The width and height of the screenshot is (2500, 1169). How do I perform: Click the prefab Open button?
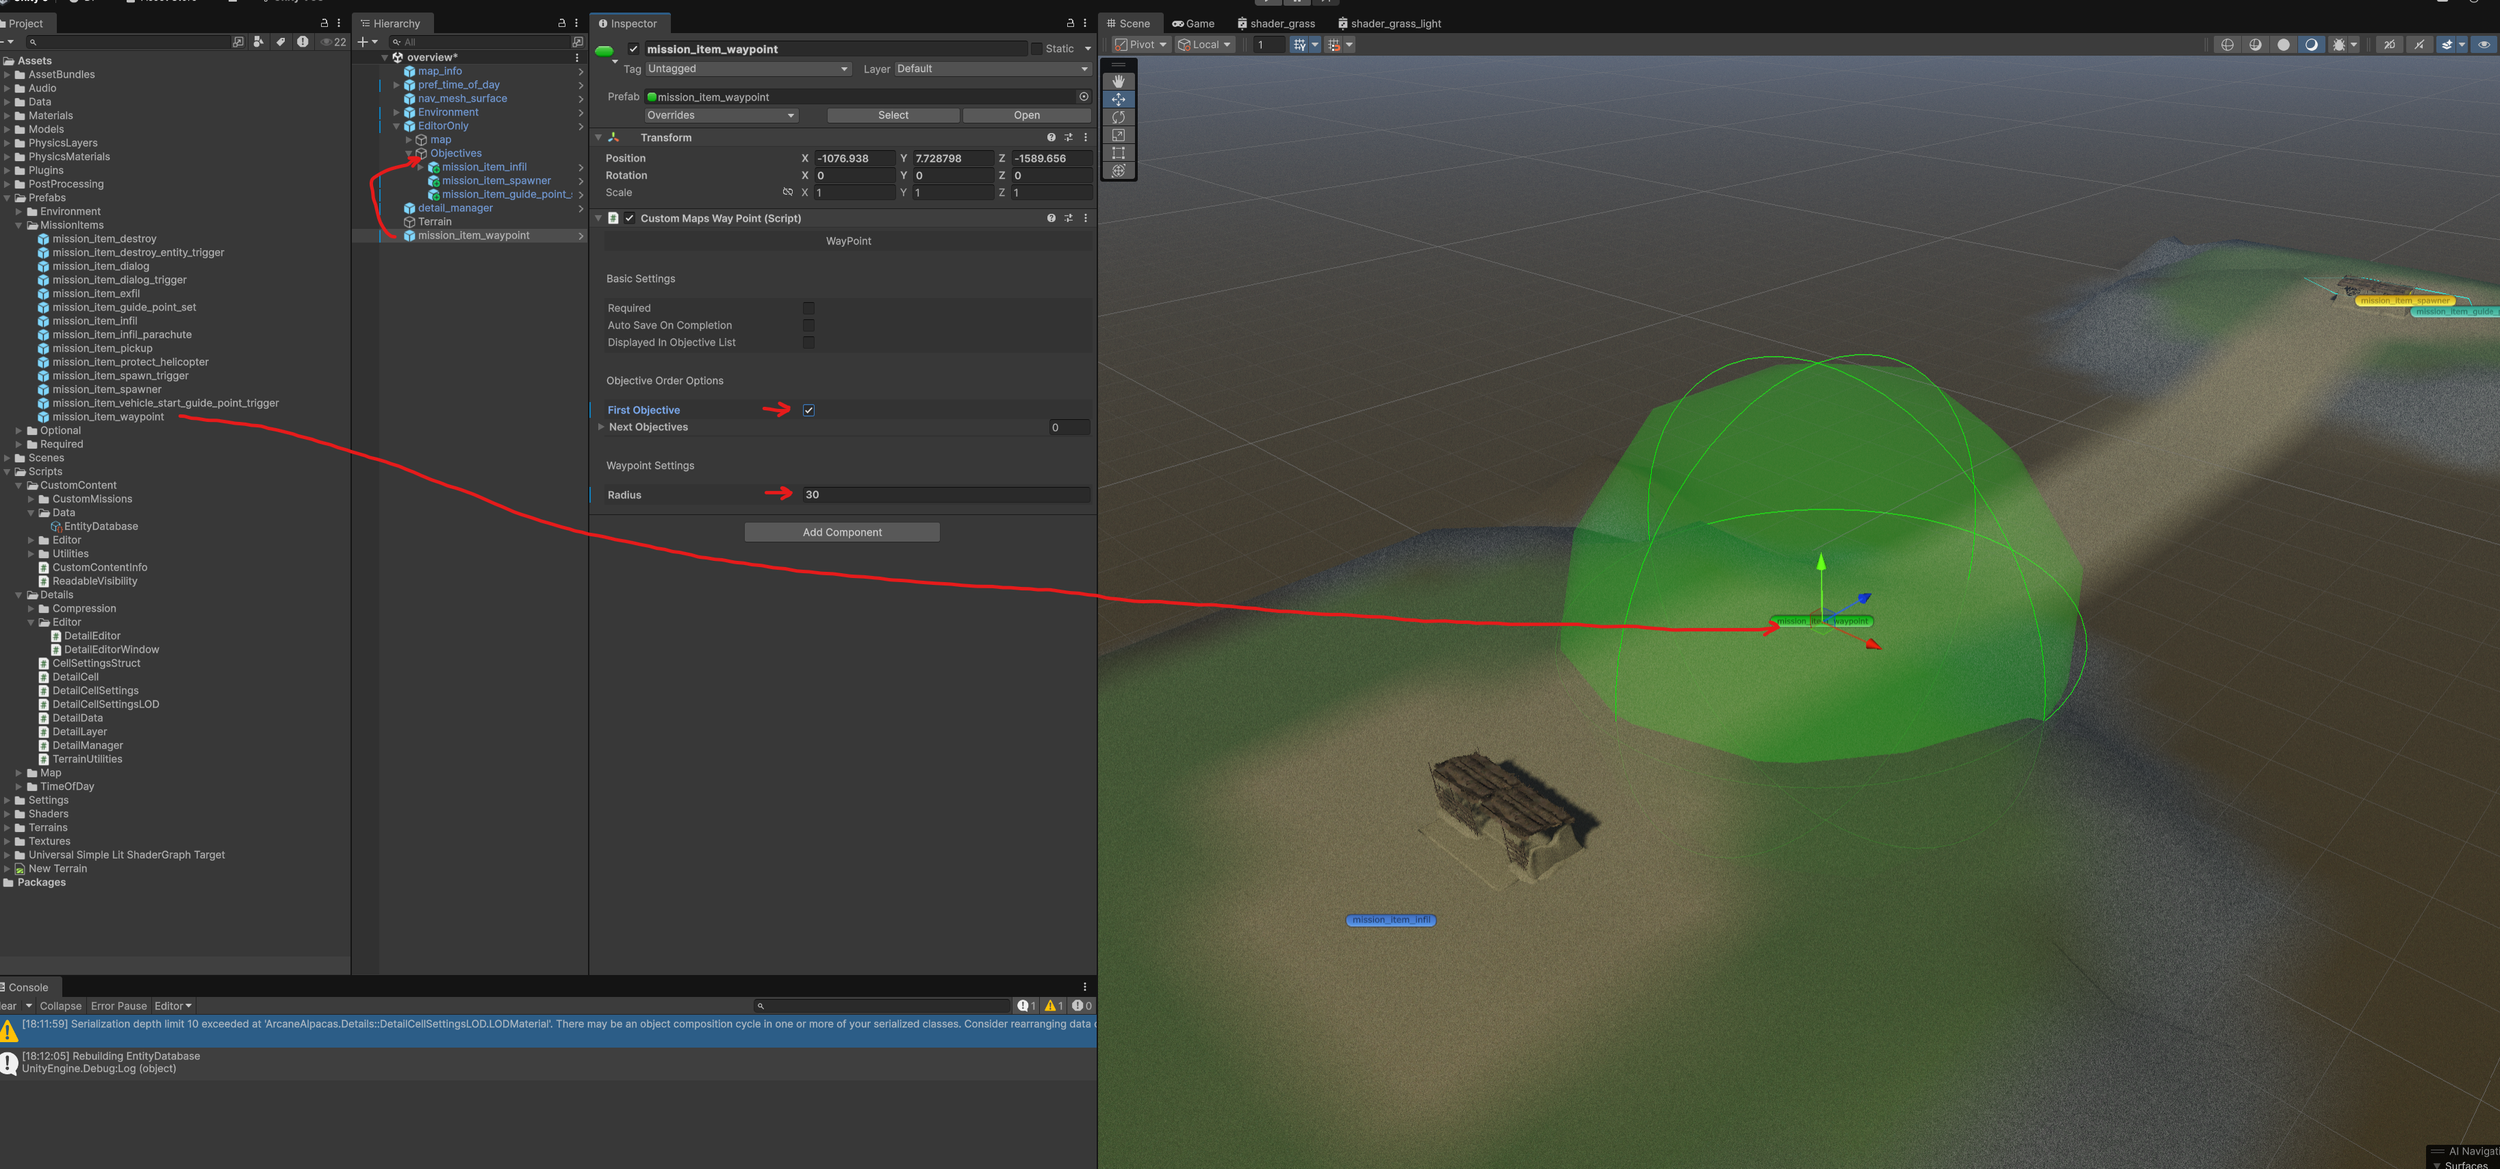[1026, 115]
